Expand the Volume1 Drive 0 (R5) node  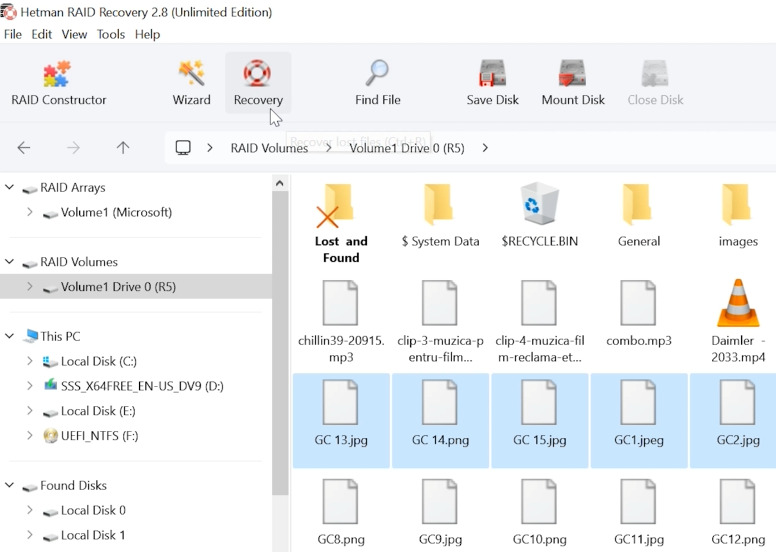pyautogui.click(x=30, y=287)
